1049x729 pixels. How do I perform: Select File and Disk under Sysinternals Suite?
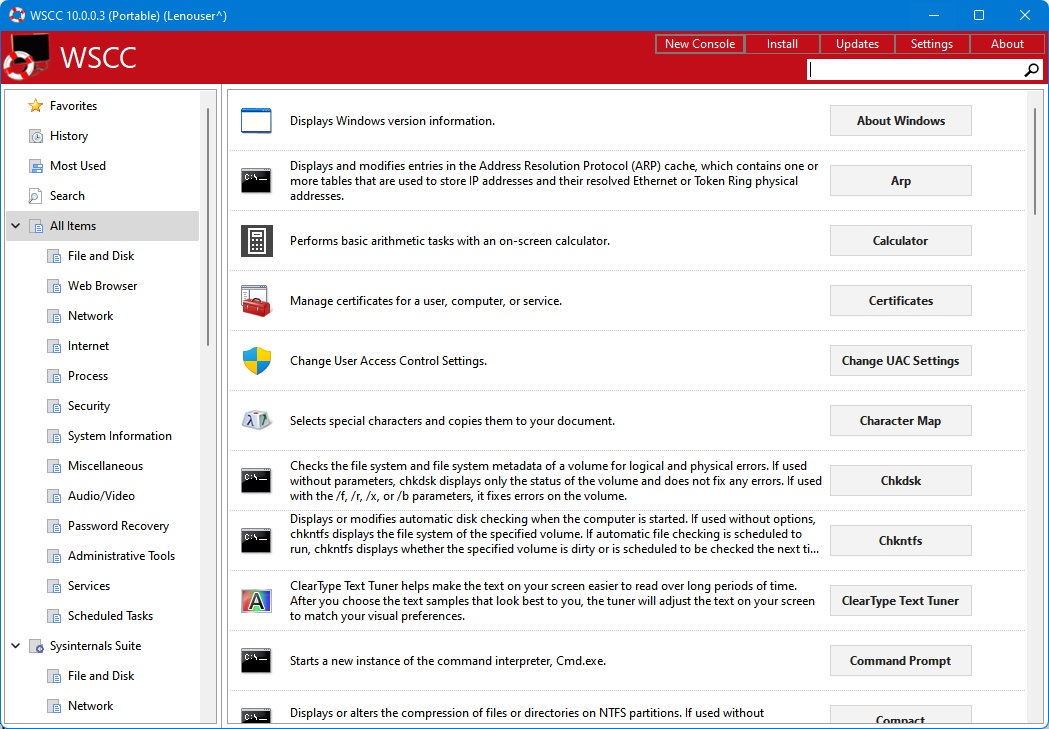pyautogui.click(x=101, y=676)
